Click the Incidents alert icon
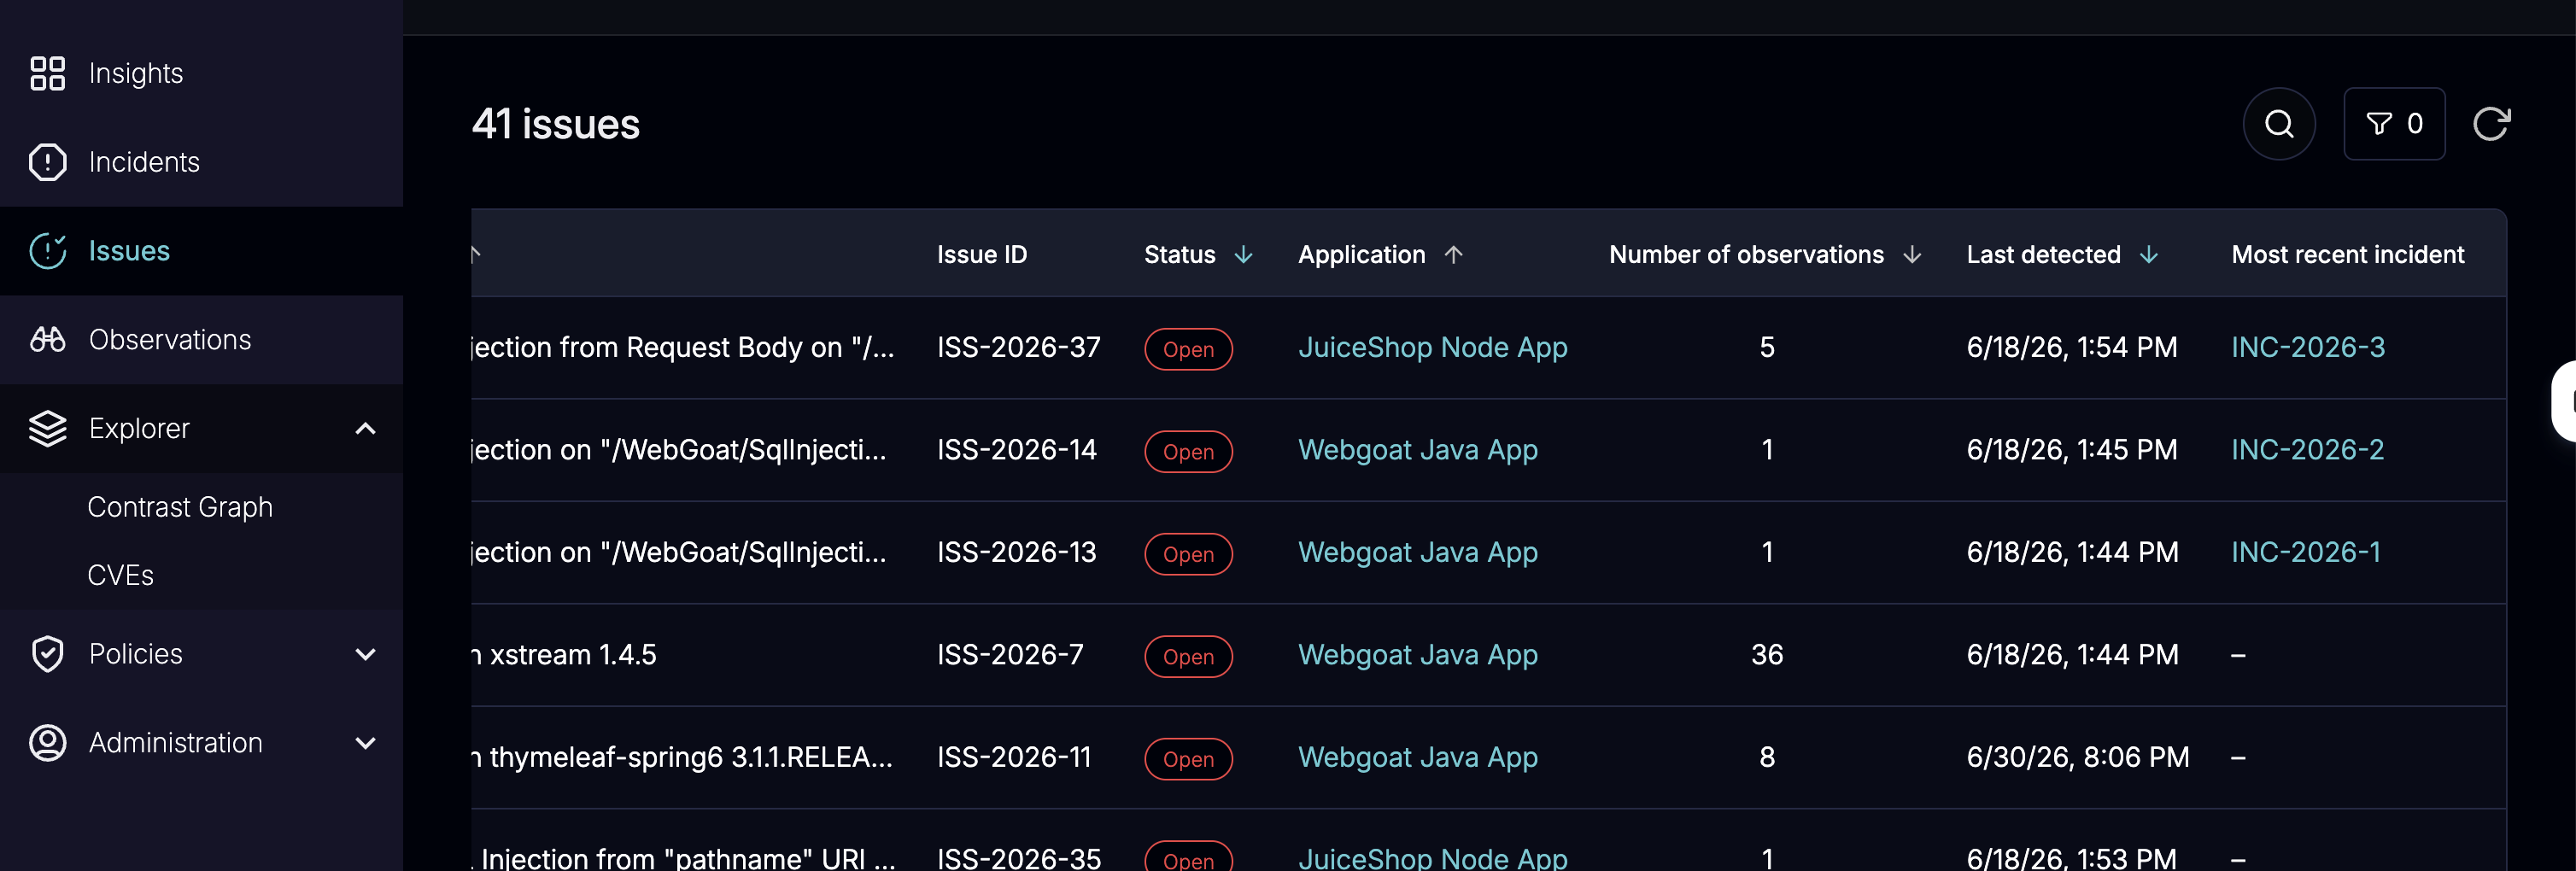Viewport: 2576px width, 871px height. 47,162
